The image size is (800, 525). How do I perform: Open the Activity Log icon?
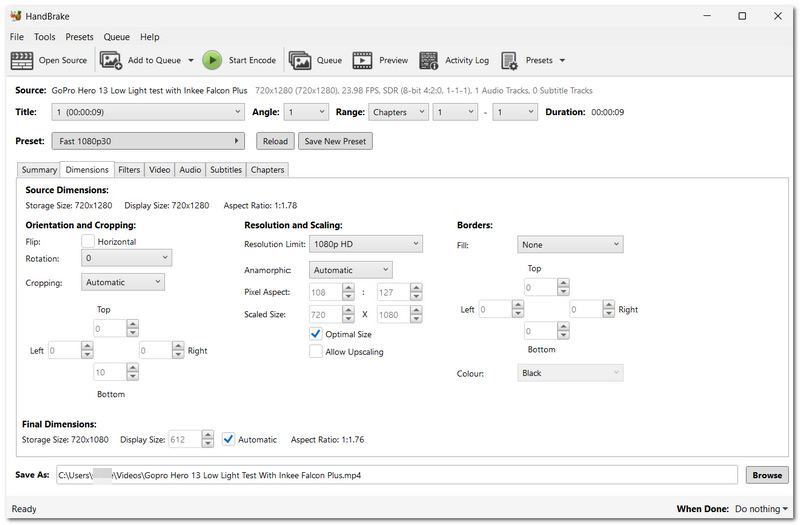[429, 60]
